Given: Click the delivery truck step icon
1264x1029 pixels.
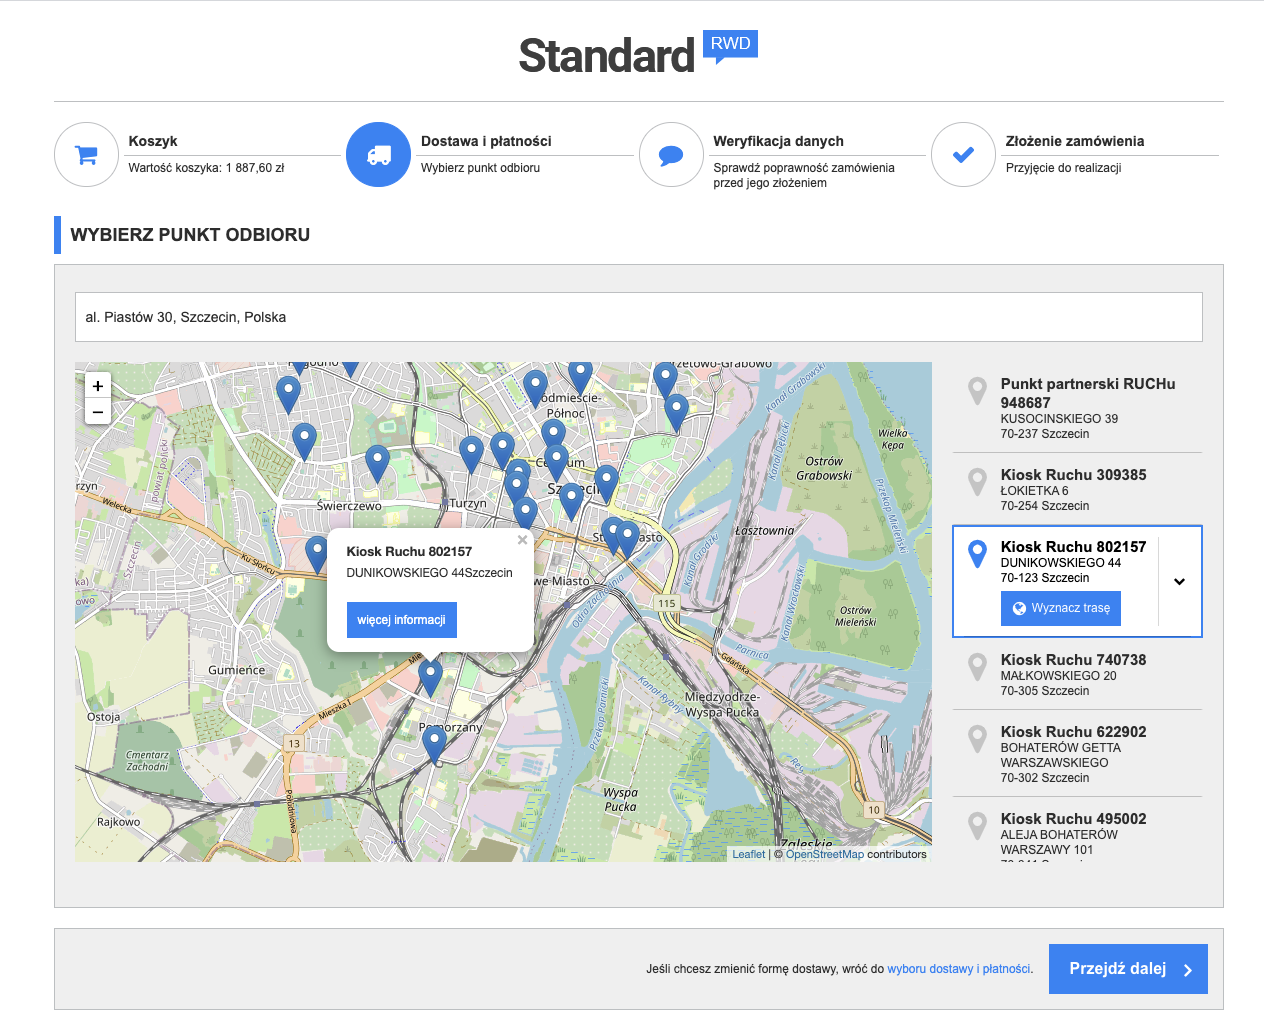Looking at the screenshot, I should pos(379,155).
